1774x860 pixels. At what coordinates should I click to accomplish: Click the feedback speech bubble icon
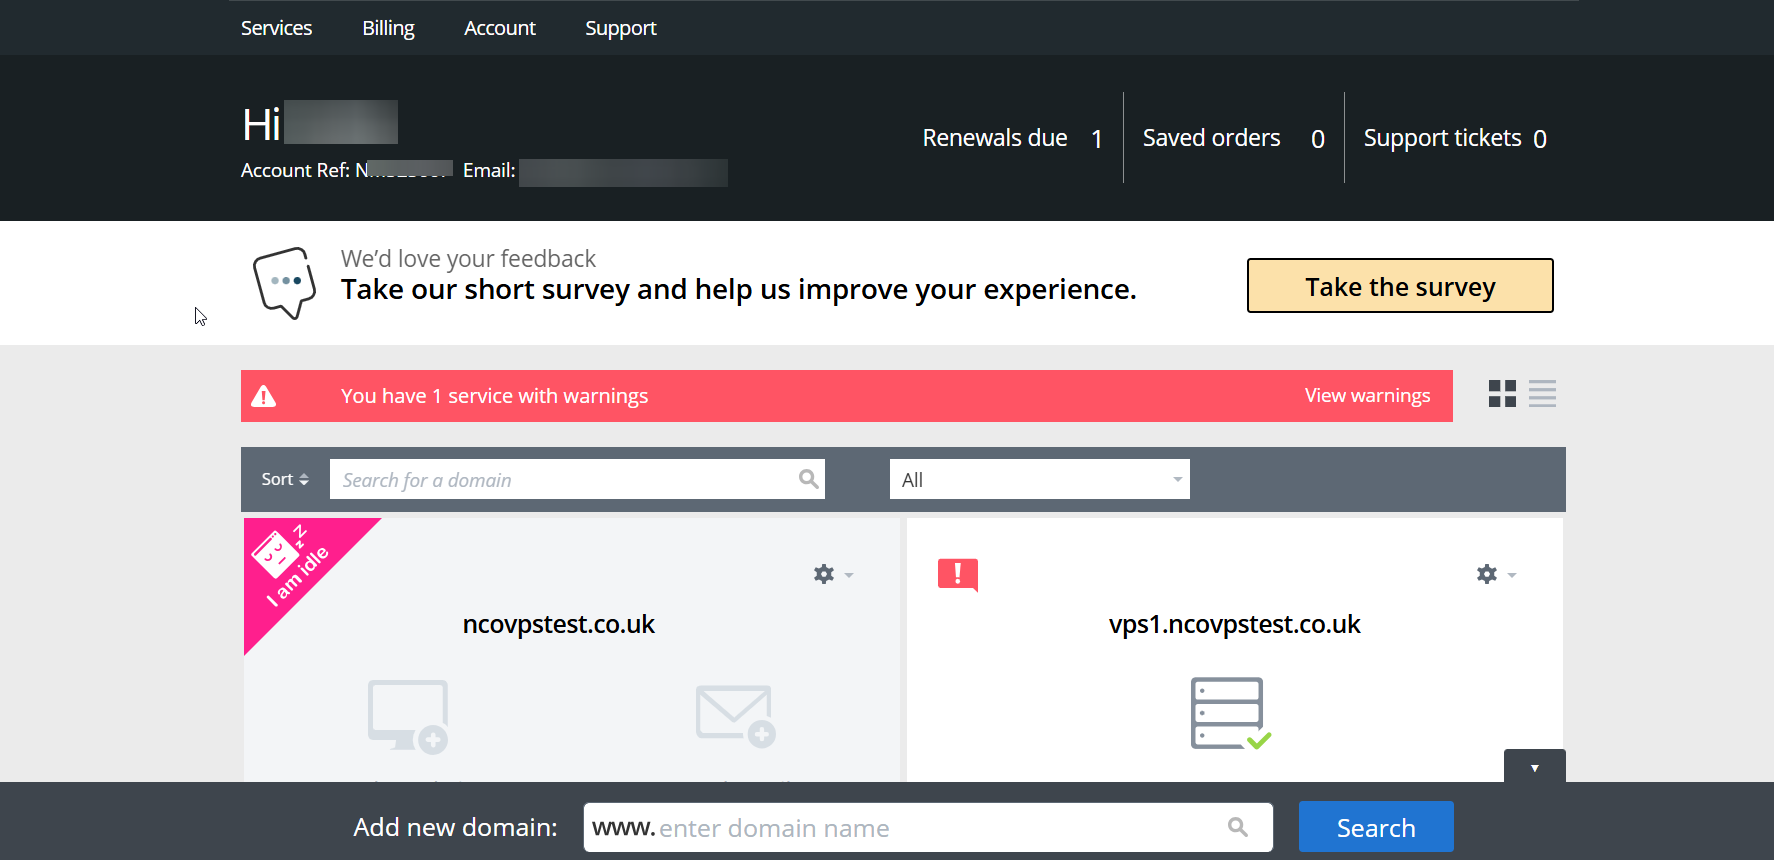point(284,283)
